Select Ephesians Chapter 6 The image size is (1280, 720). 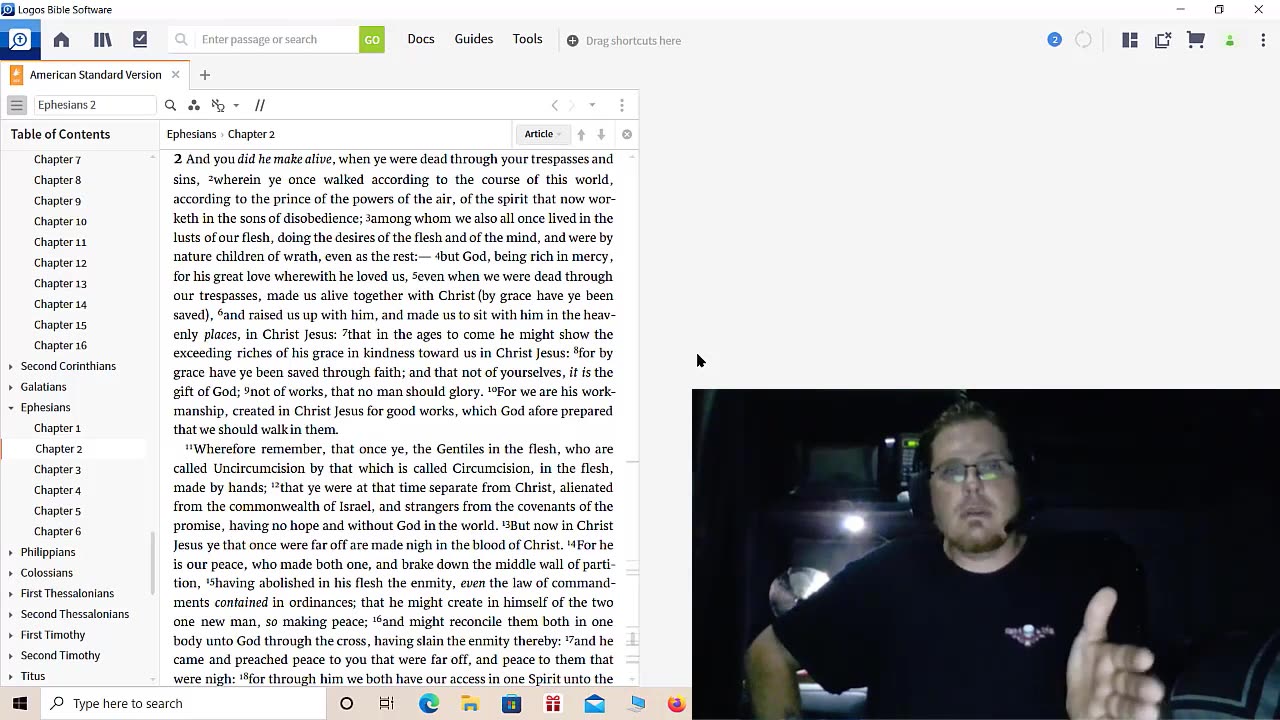tap(57, 531)
